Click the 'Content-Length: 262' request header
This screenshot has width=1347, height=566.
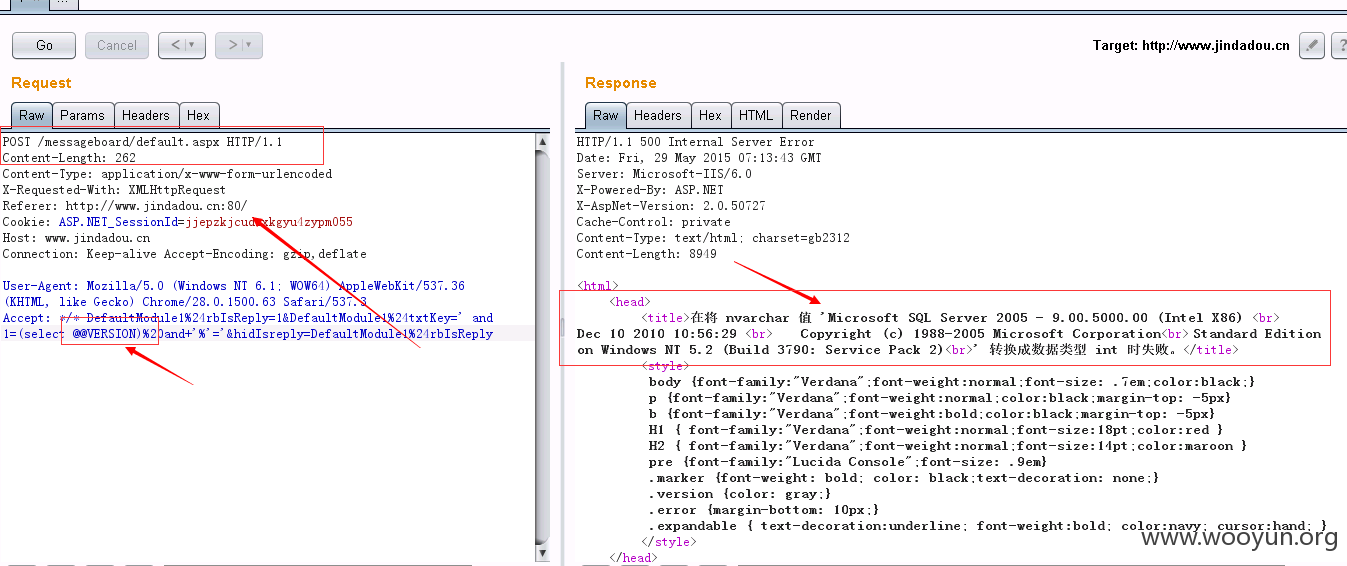(x=69, y=158)
